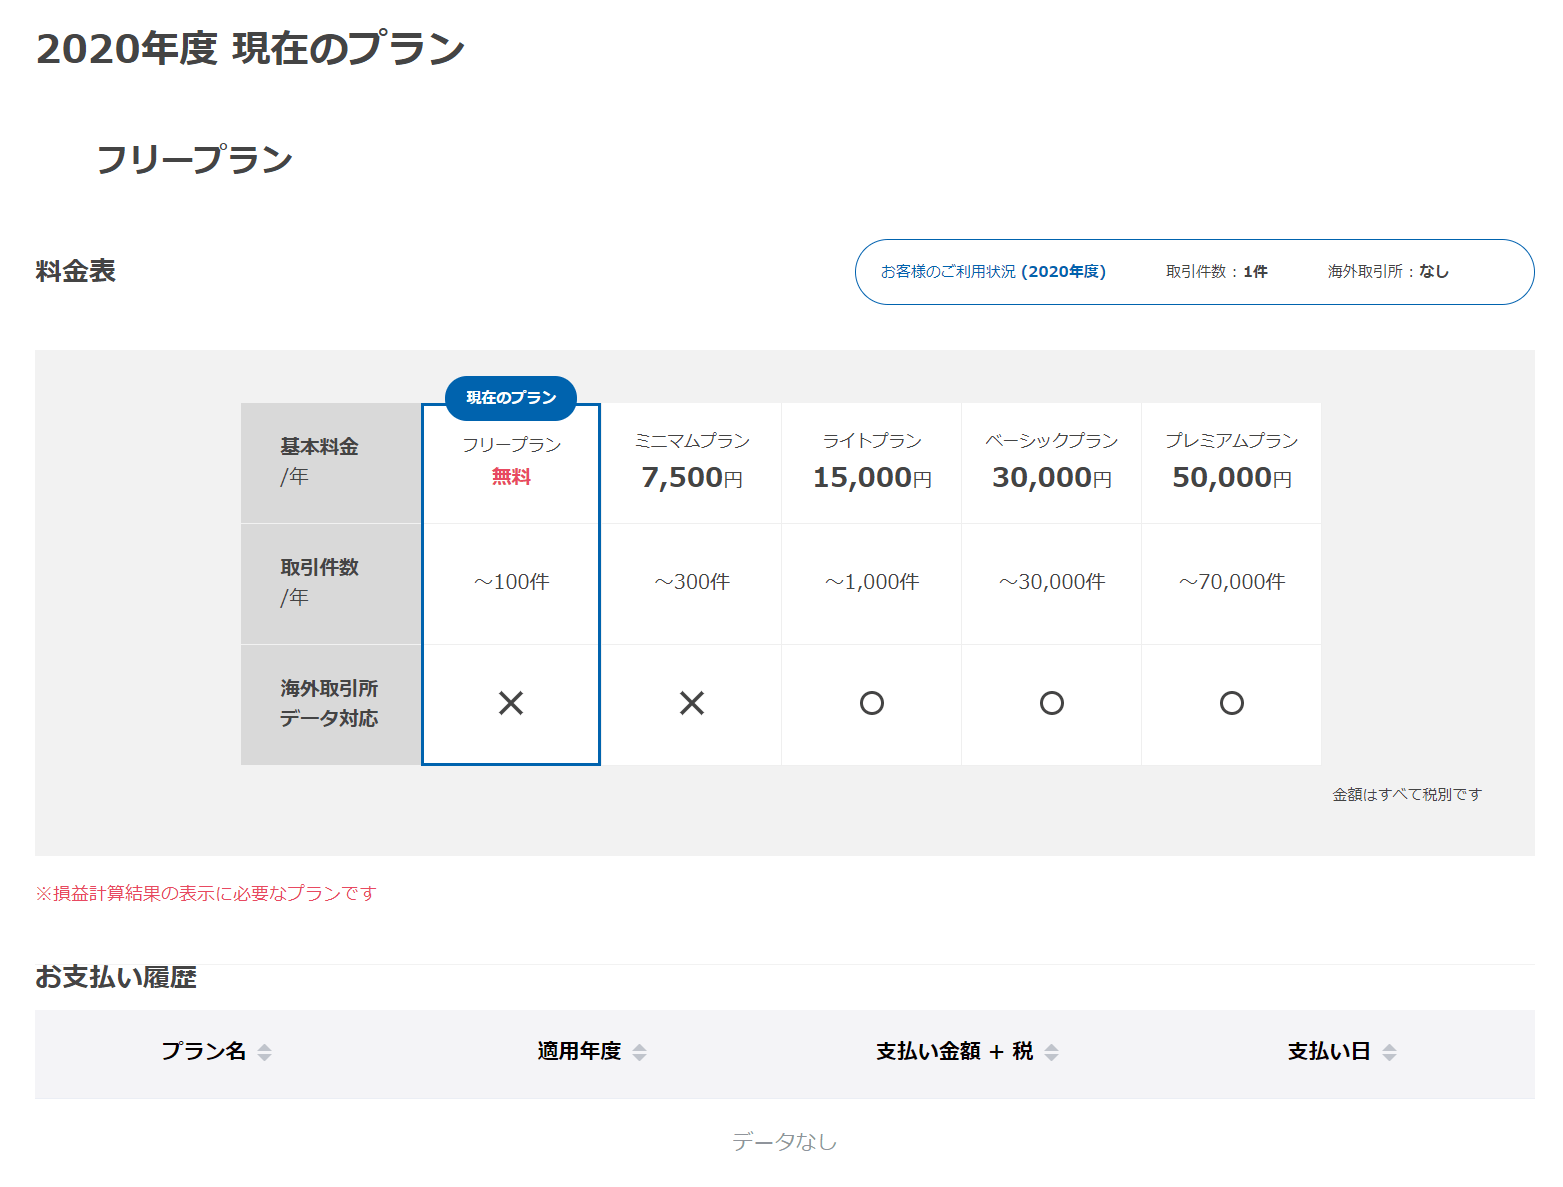The height and width of the screenshot is (1187, 1563).
Task: Select the ベーシックプラン 30,000円 plan
Action: [x=1052, y=463]
